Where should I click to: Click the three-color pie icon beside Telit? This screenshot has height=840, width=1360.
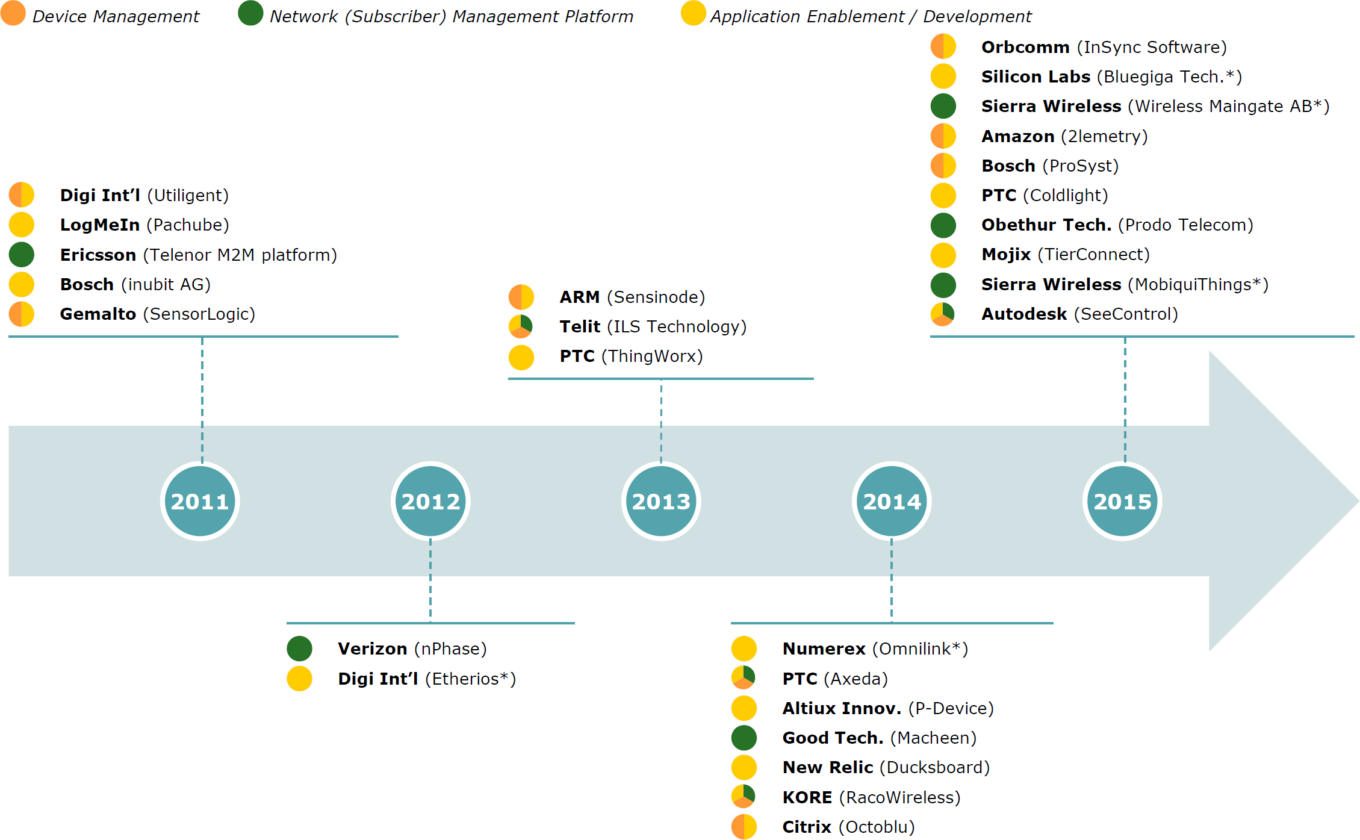pyautogui.click(x=521, y=327)
